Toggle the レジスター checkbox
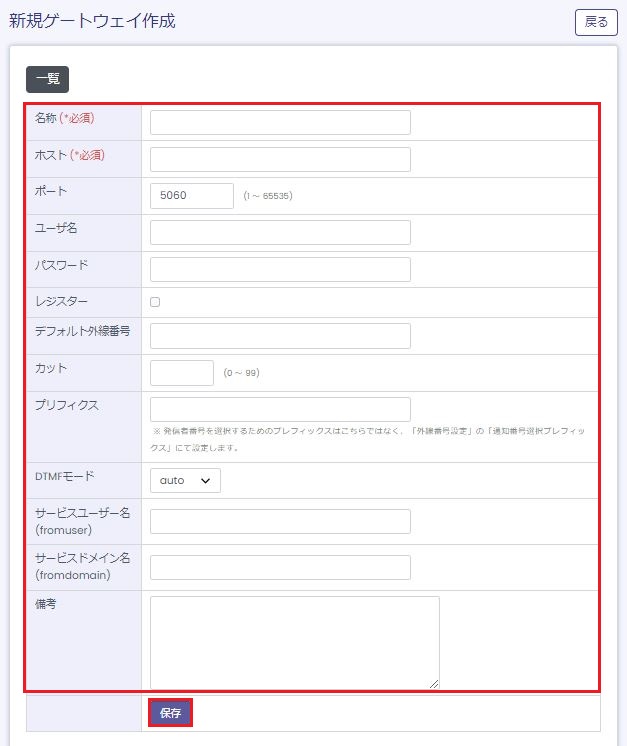 click(155, 301)
